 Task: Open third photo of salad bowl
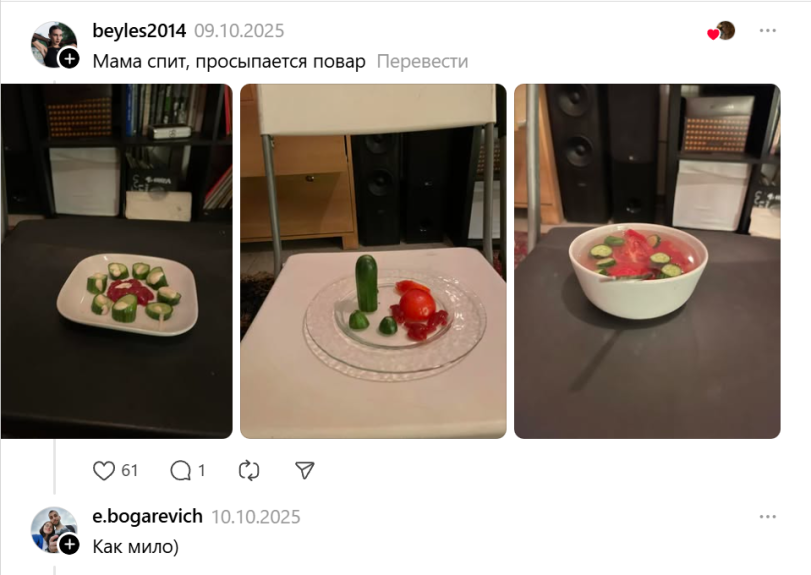(x=647, y=261)
